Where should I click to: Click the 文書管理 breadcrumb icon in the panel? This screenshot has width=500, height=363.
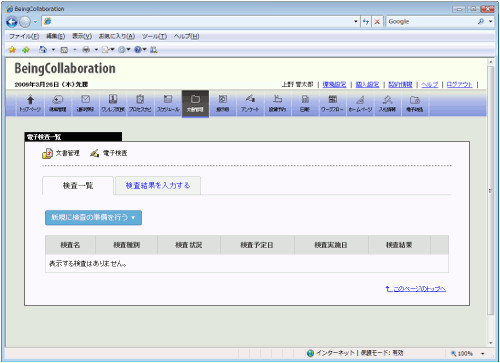pyautogui.click(x=47, y=153)
